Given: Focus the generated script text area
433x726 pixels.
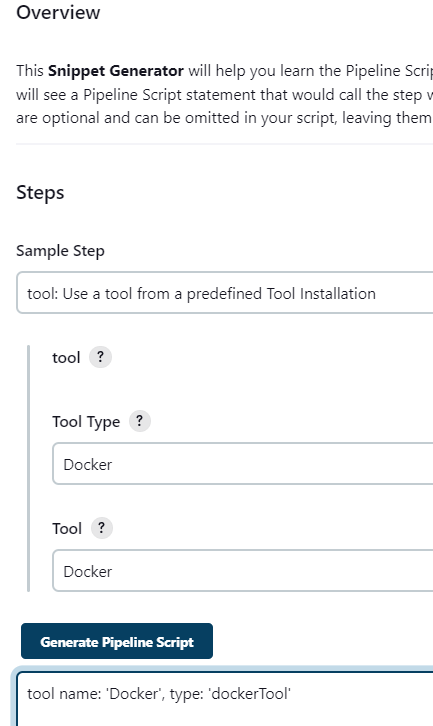Looking at the screenshot, I should click(225, 699).
